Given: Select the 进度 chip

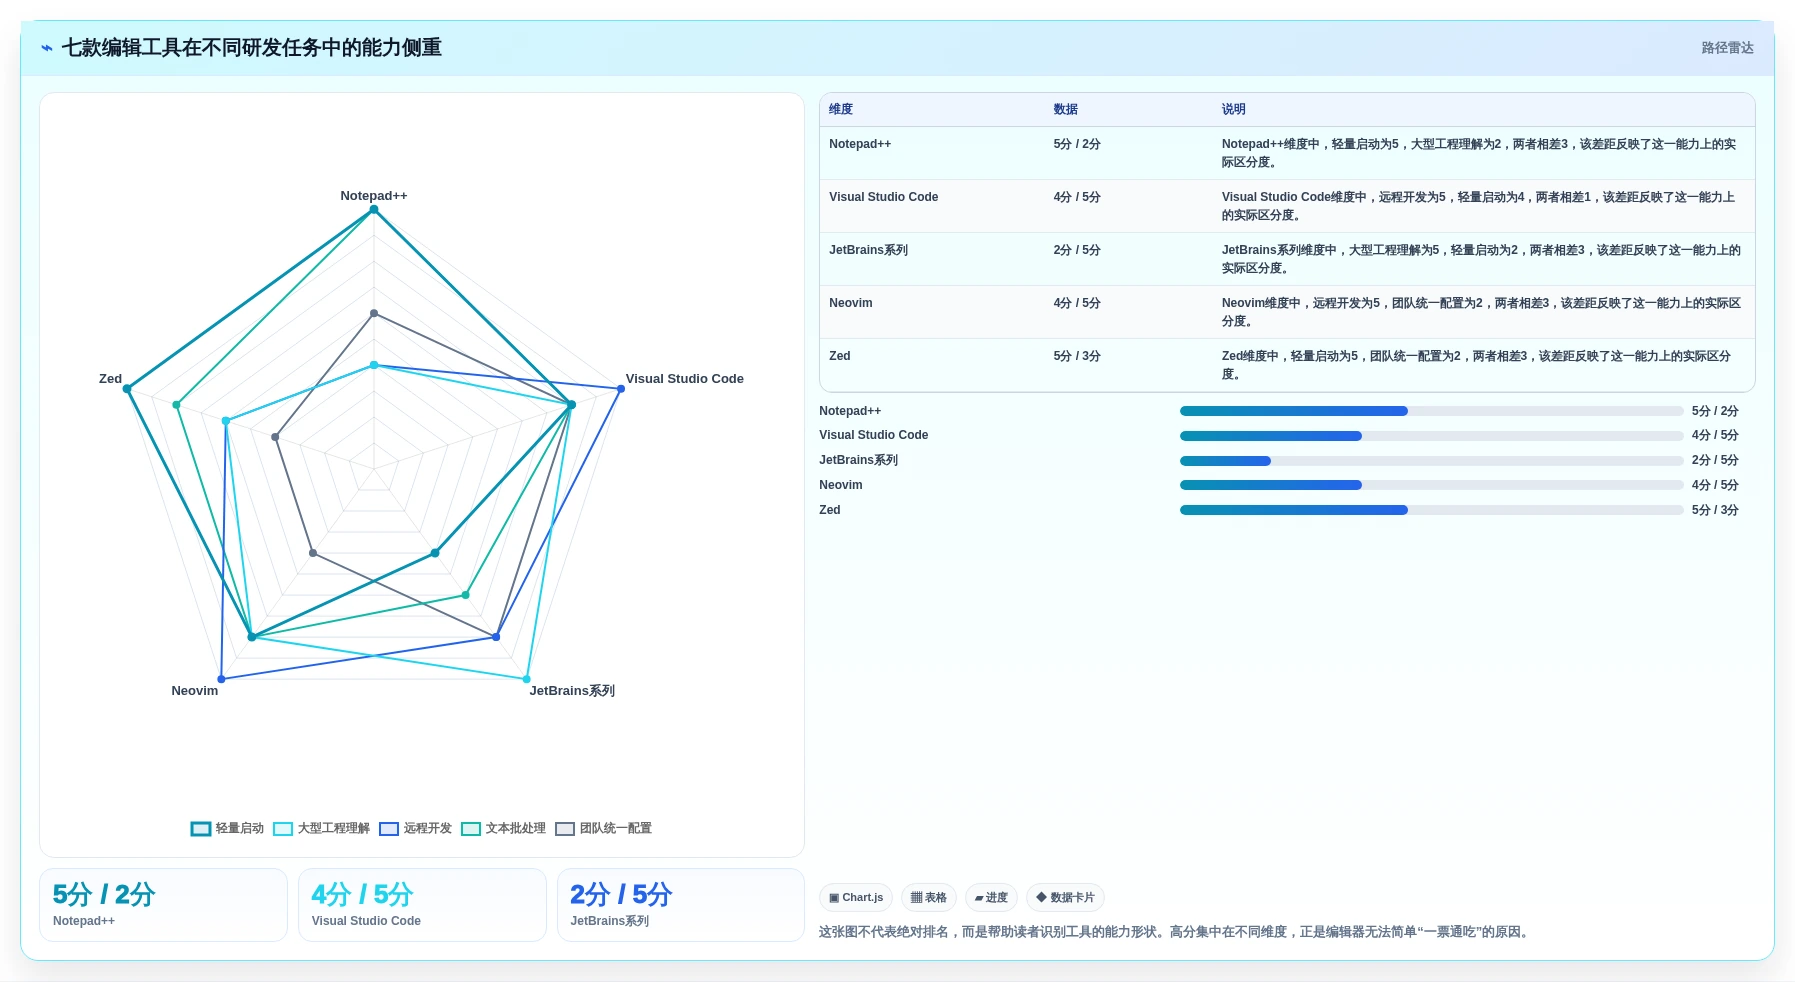Looking at the screenshot, I should tap(991, 898).
